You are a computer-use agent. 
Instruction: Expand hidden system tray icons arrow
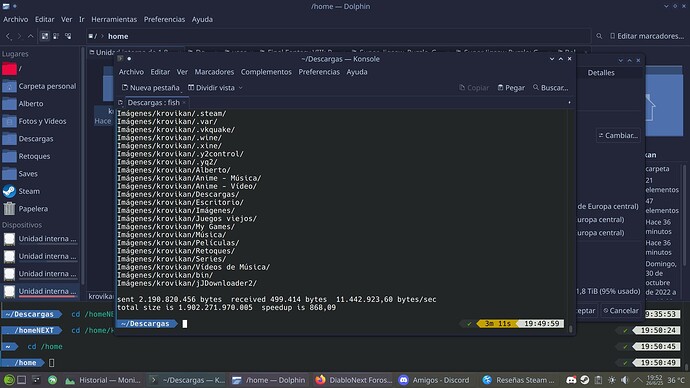click(638, 380)
